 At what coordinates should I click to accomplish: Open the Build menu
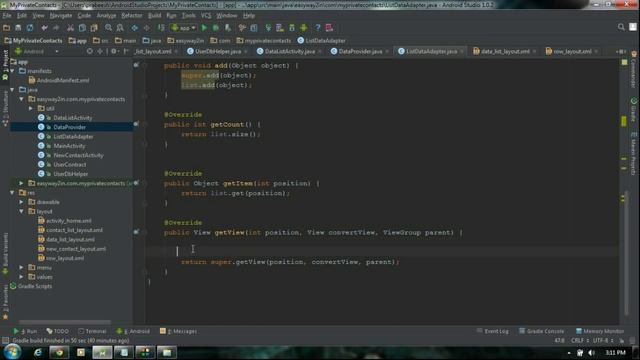tap(154, 16)
